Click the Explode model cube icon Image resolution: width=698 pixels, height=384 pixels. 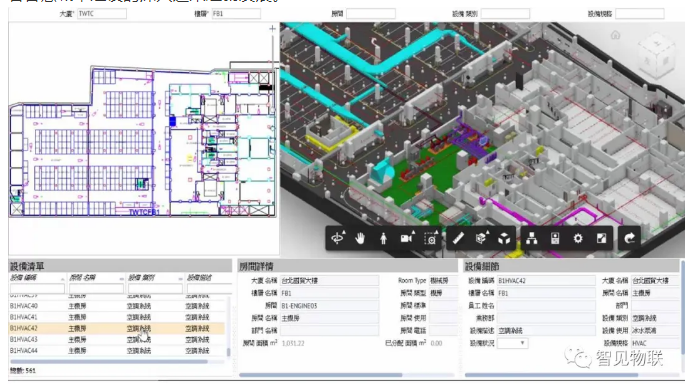tap(504, 238)
